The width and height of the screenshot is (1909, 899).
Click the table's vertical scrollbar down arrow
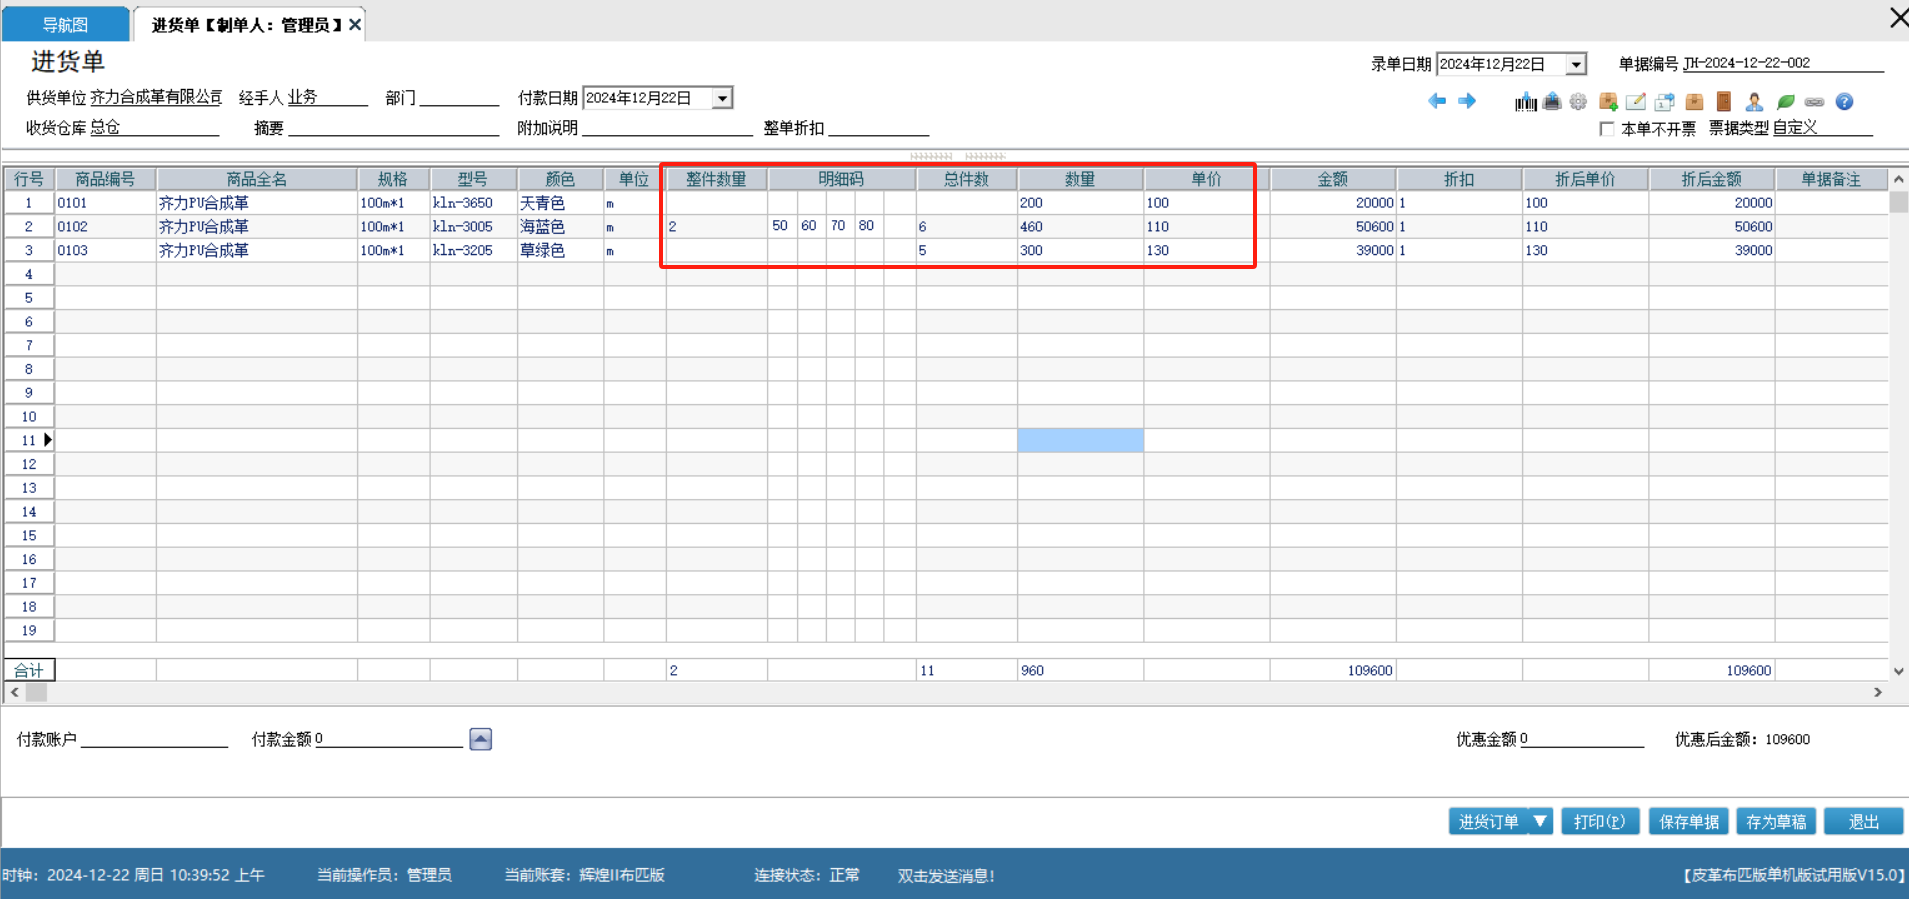1898,671
